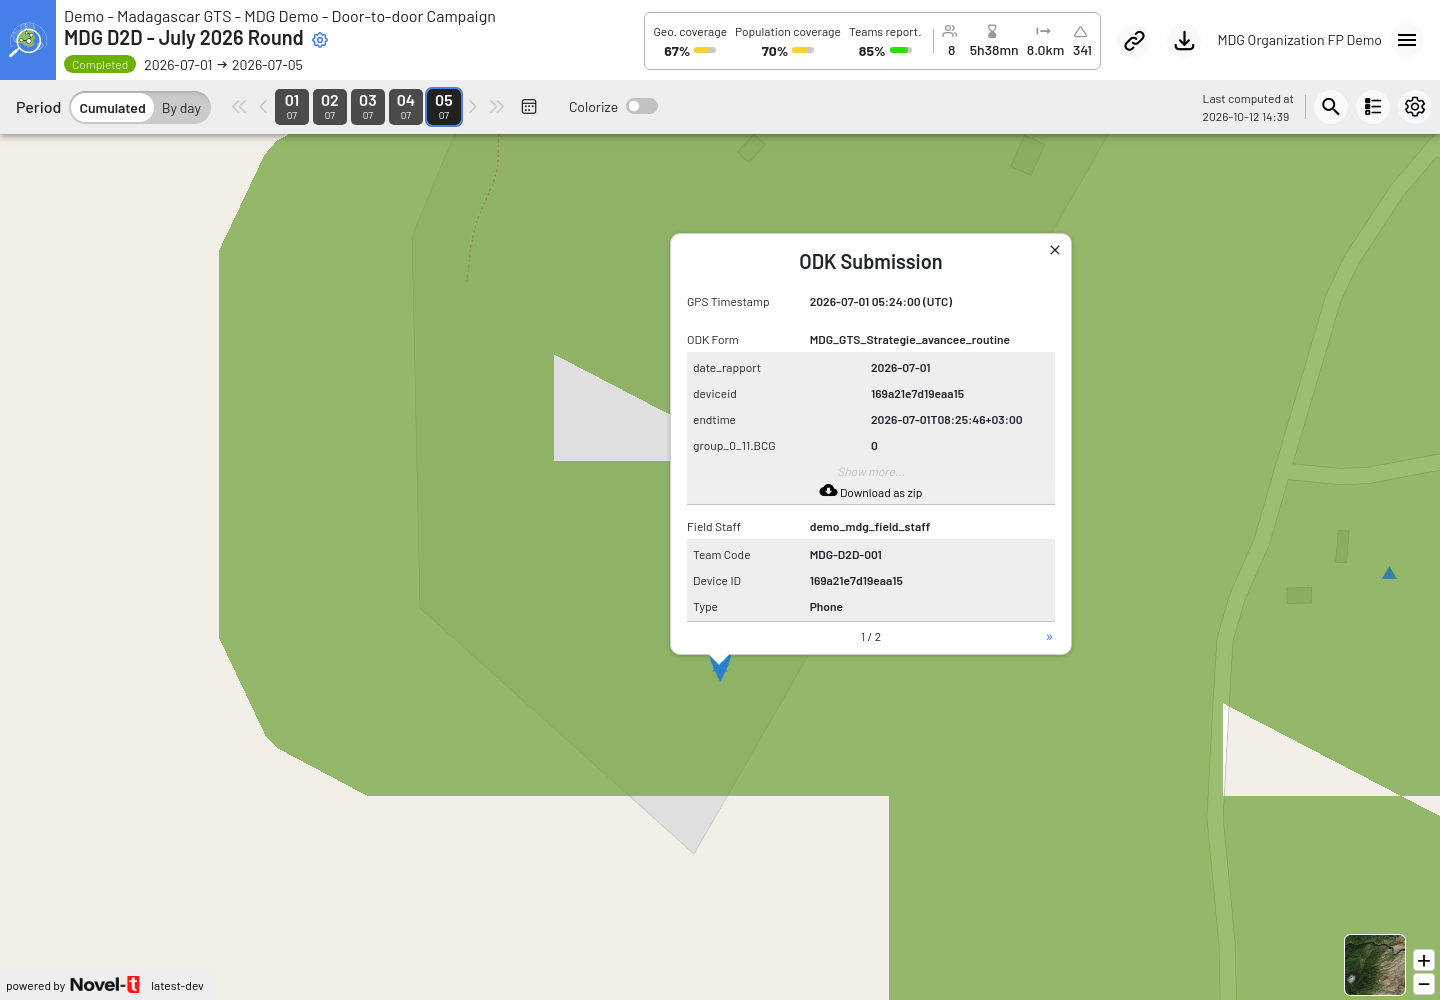The image size is (1440, 1000).
Task: Click the copy link icon
Action: 1134,41
